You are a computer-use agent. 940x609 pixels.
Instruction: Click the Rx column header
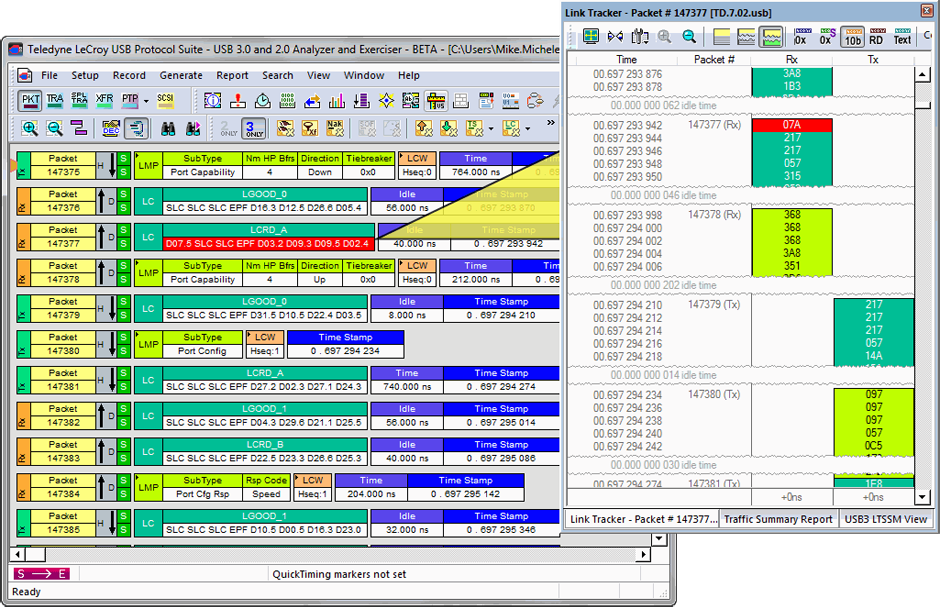pyautogui.click(x=792, y=59)
